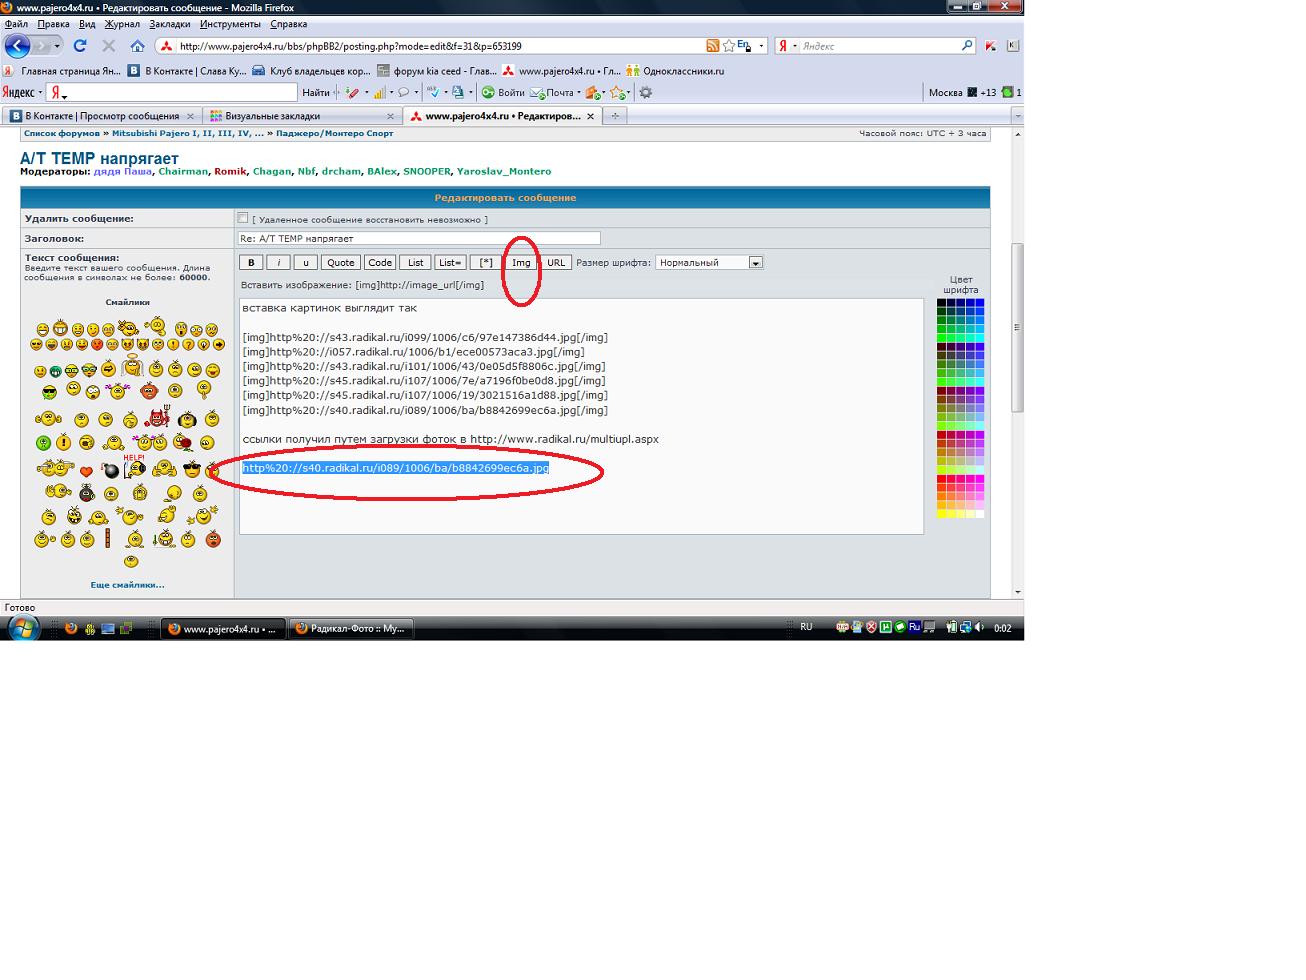Click the bookmark star in address bar
The width and height of the screenshot is (1306, 980).
coord(729,46)
